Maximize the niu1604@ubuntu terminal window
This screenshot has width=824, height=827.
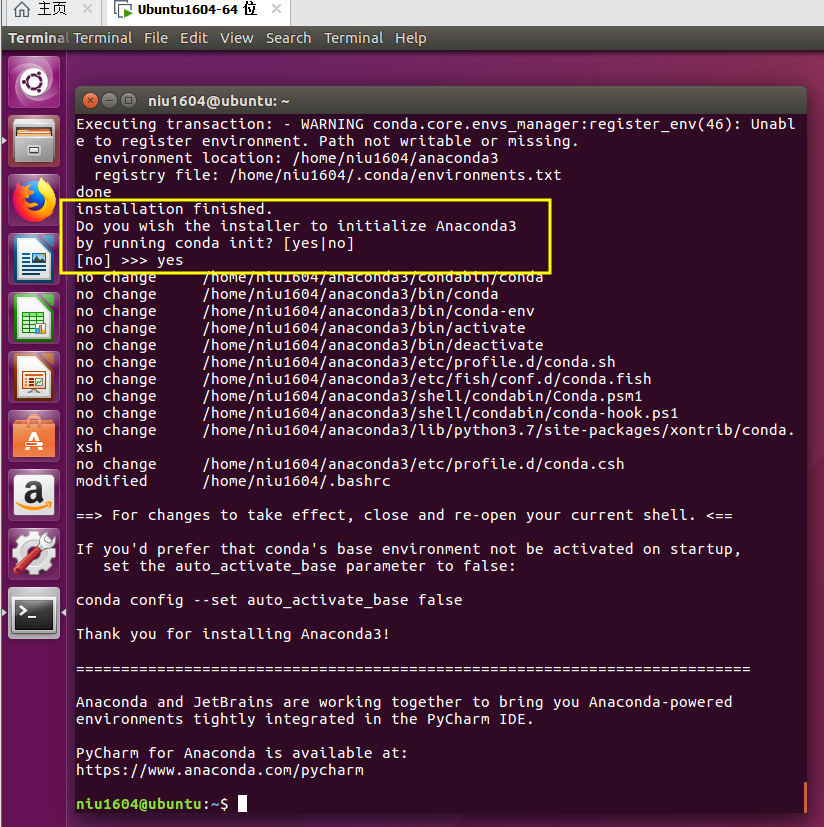128,100
